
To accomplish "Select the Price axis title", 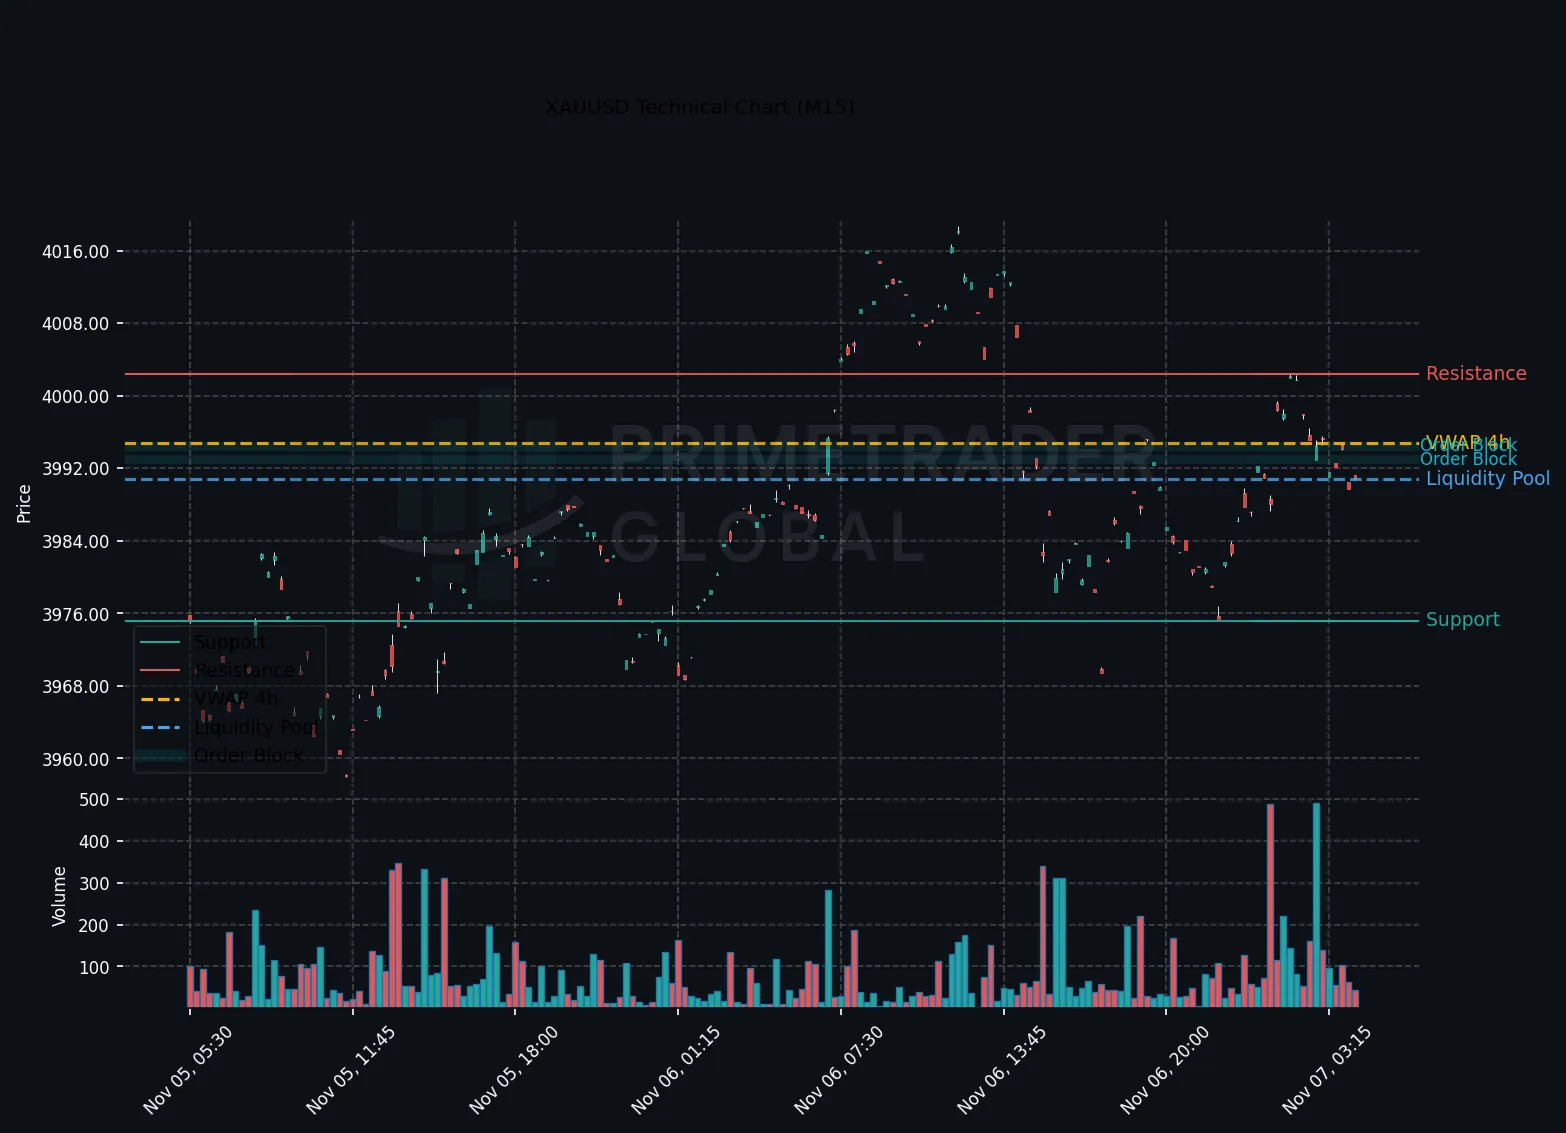I will [x=24, y=503].
